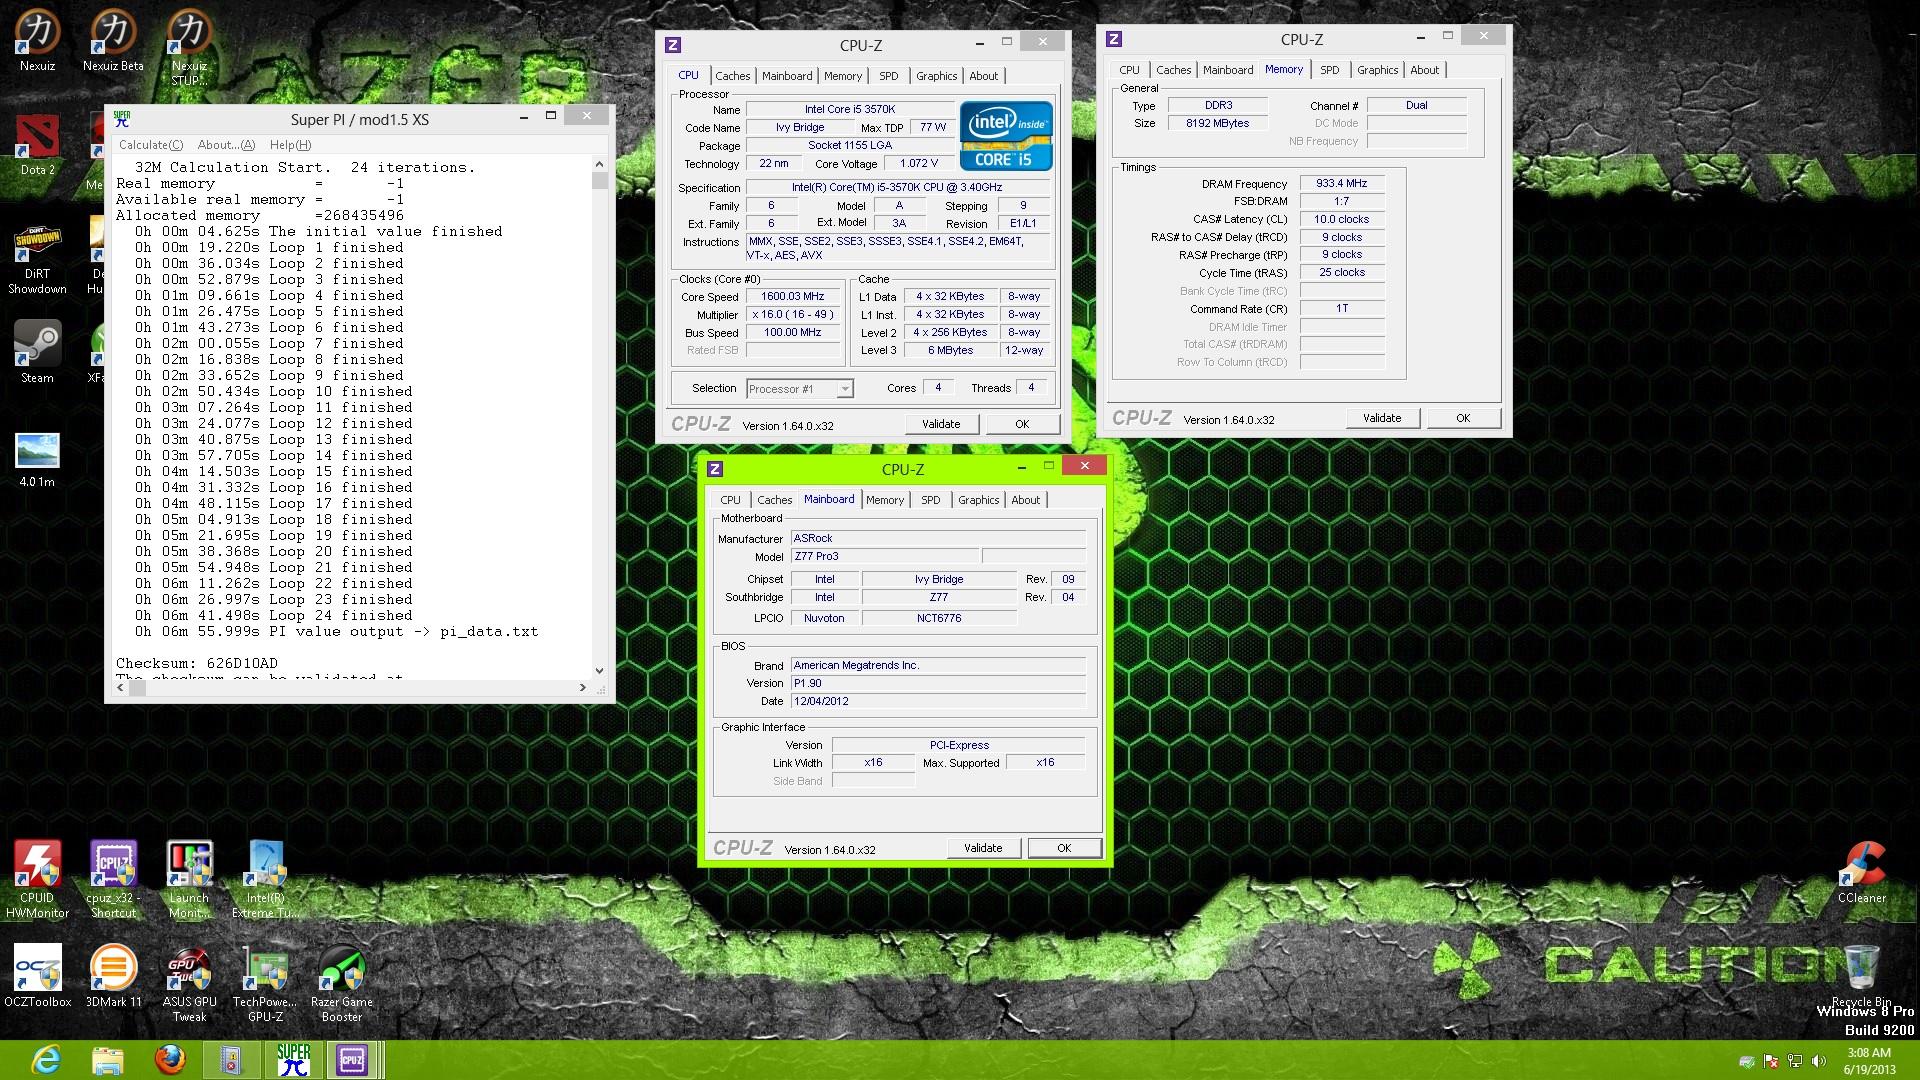Open the Launch Monitor desktop shortcut

pos(189,880)
